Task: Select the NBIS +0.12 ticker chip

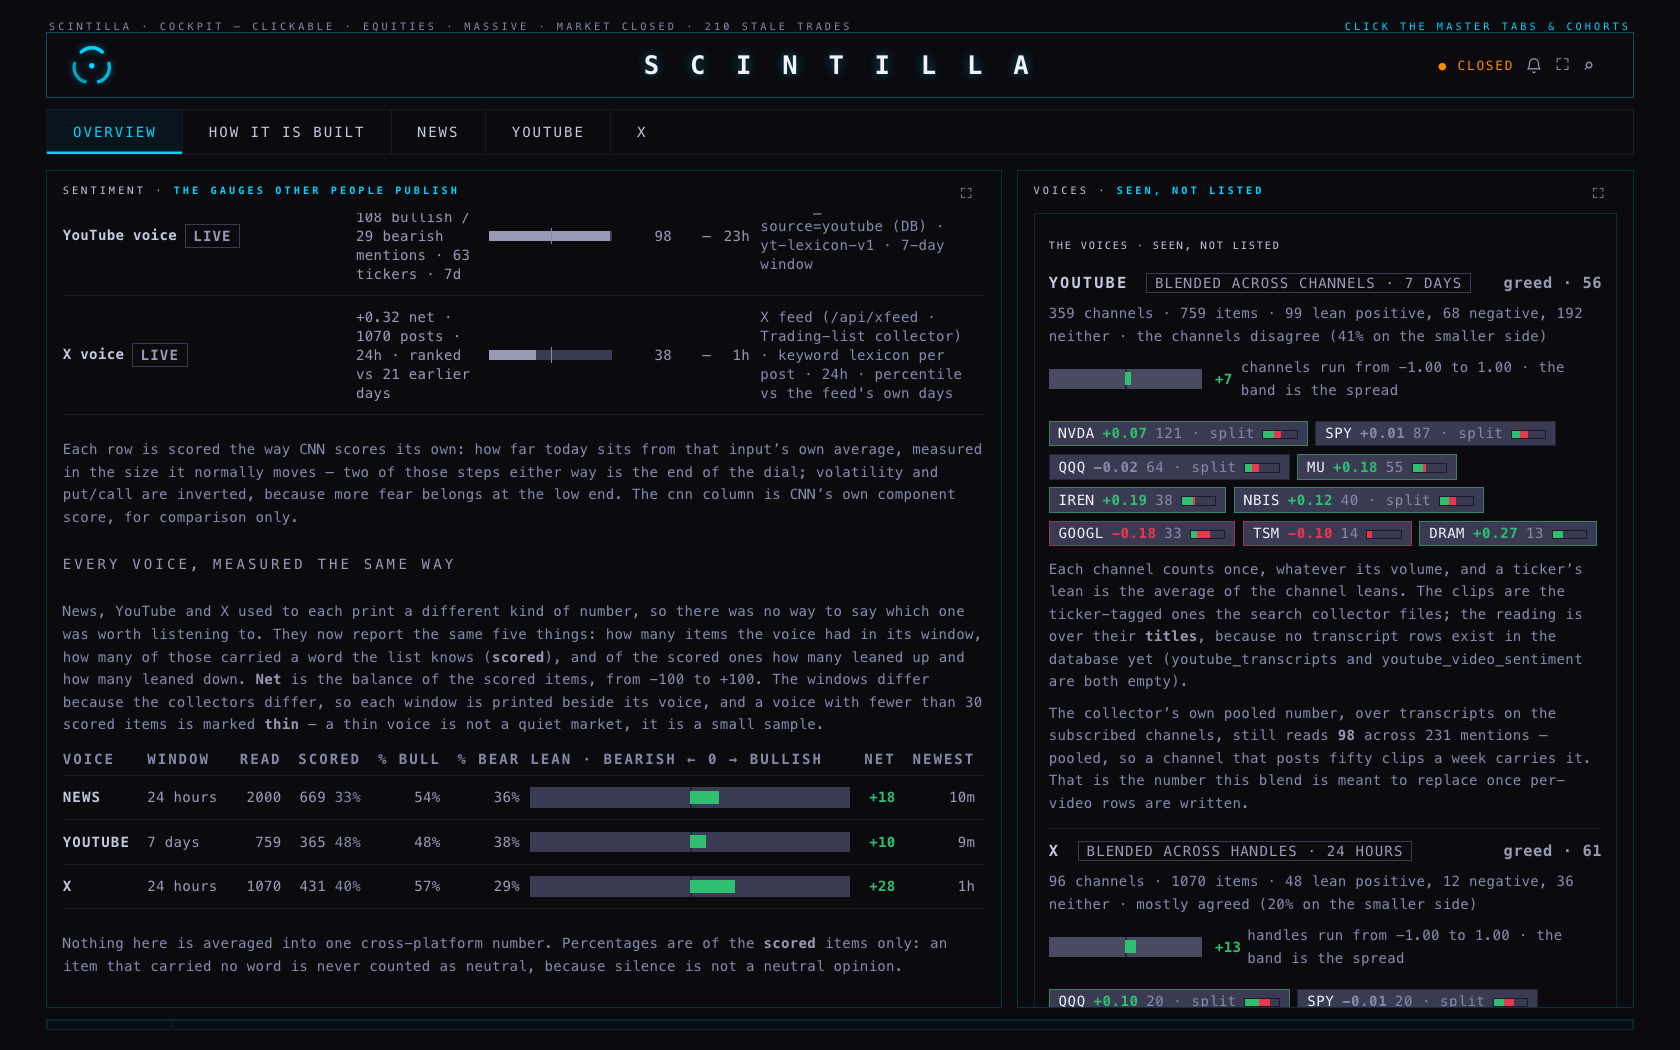Action: [1358, 500]
